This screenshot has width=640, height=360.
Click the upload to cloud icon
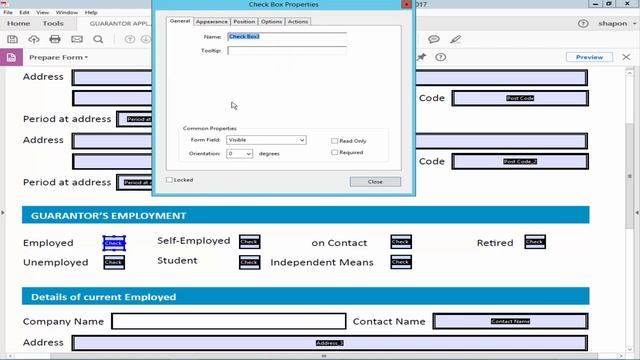click(33, 39)
